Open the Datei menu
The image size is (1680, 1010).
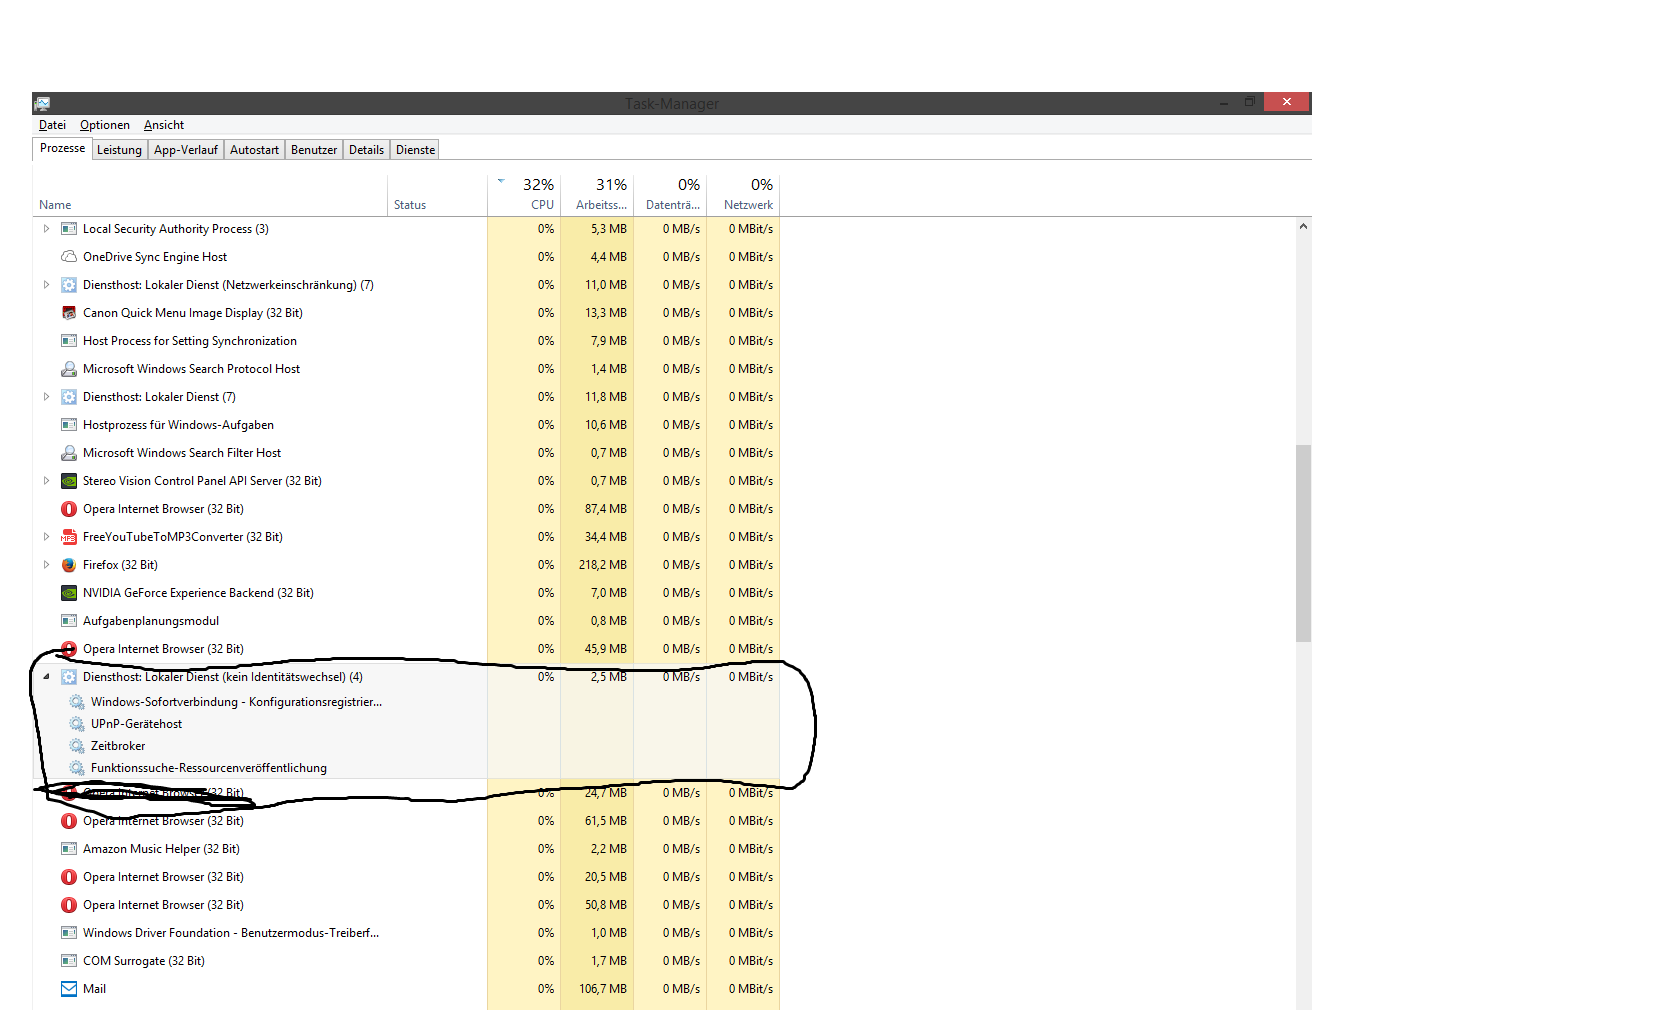(x=52, y=125)
